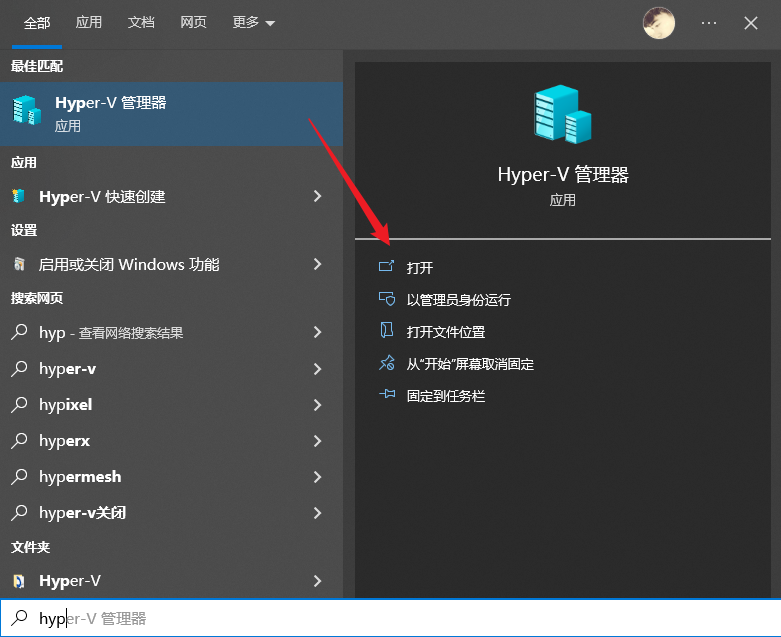Expand the Hyper-V 快速创建 chevron arrow

(317, 196)
